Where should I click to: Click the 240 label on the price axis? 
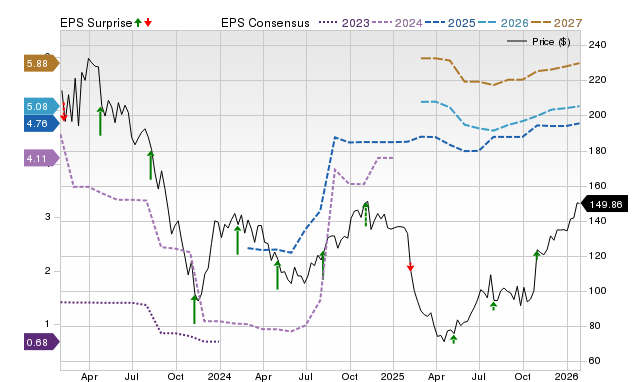click(x=597, y=44)
